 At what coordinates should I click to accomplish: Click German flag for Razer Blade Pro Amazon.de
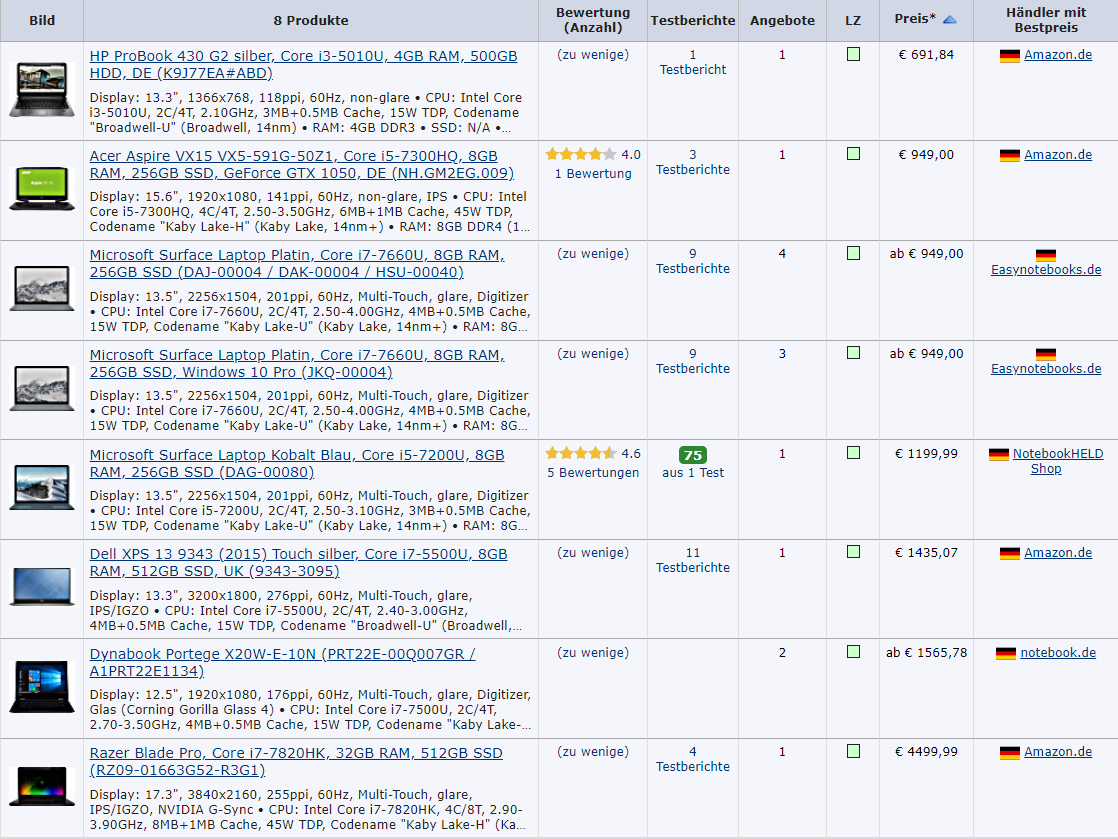pos(1010,753)
